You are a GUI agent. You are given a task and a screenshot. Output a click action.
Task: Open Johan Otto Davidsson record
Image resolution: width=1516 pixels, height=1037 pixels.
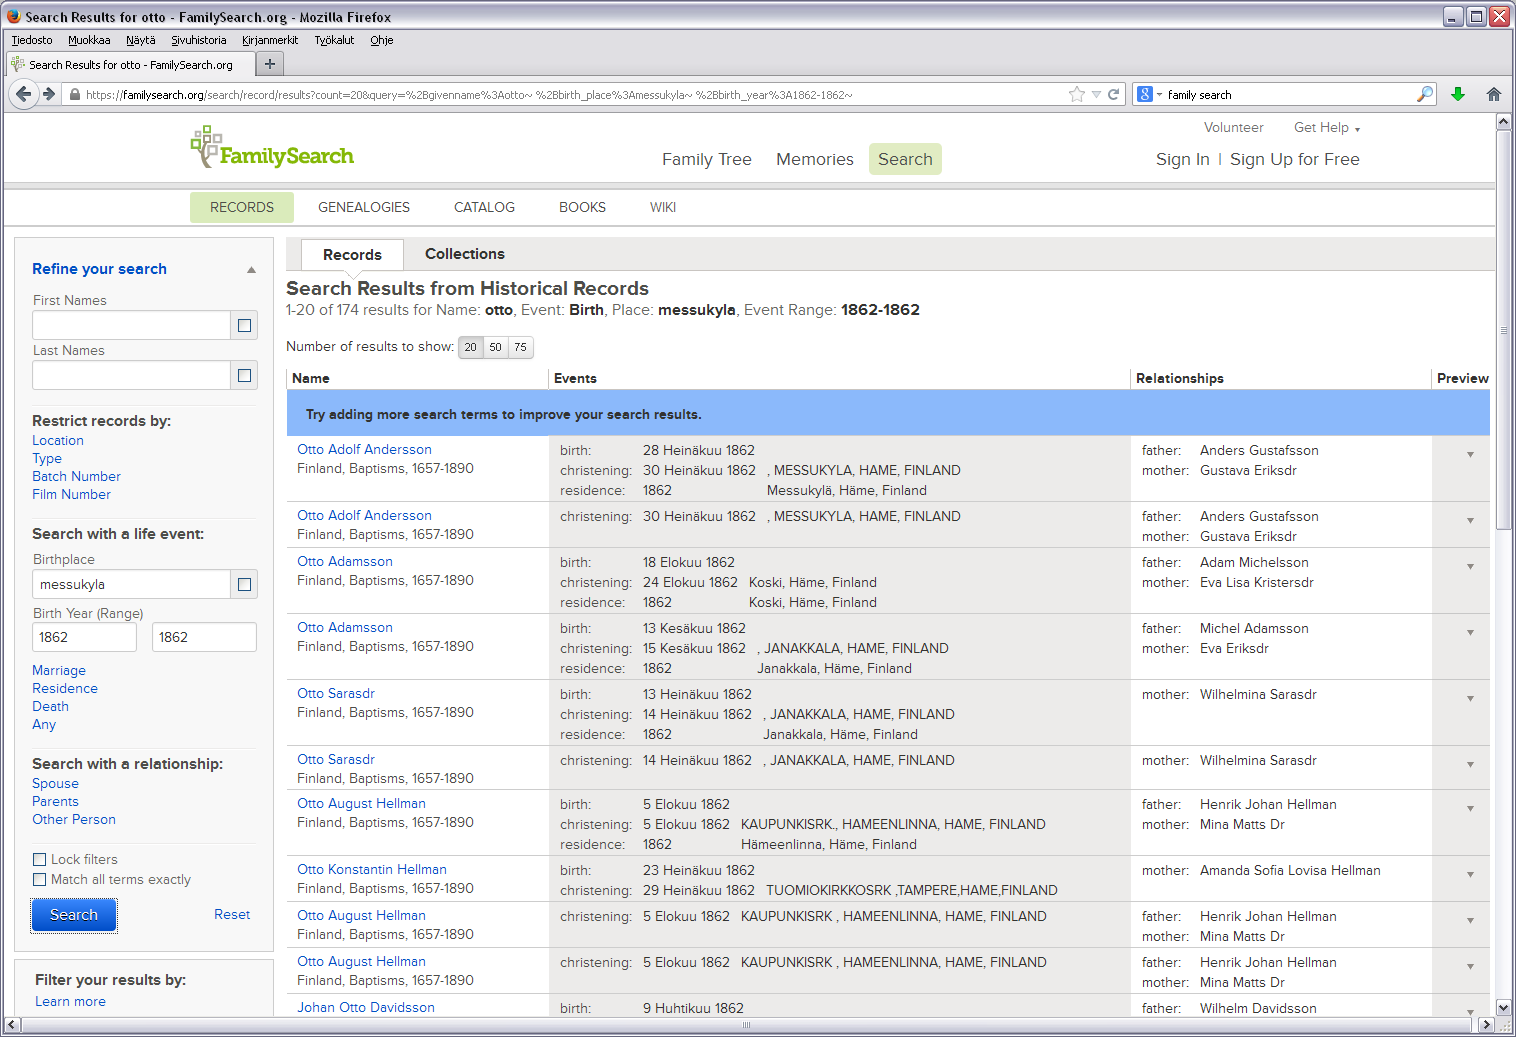[366, 1008]
